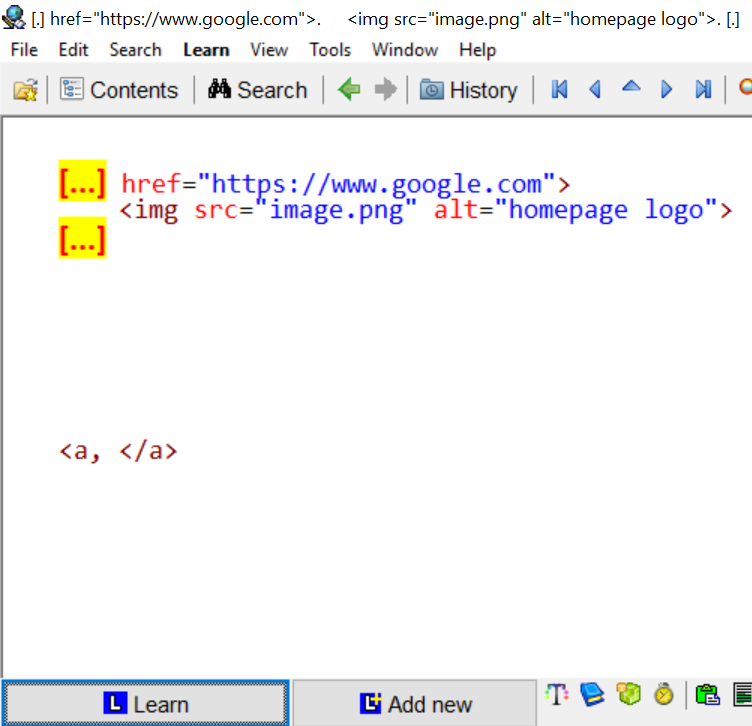Go forward with the gray arrow

(x=386, y=89)
